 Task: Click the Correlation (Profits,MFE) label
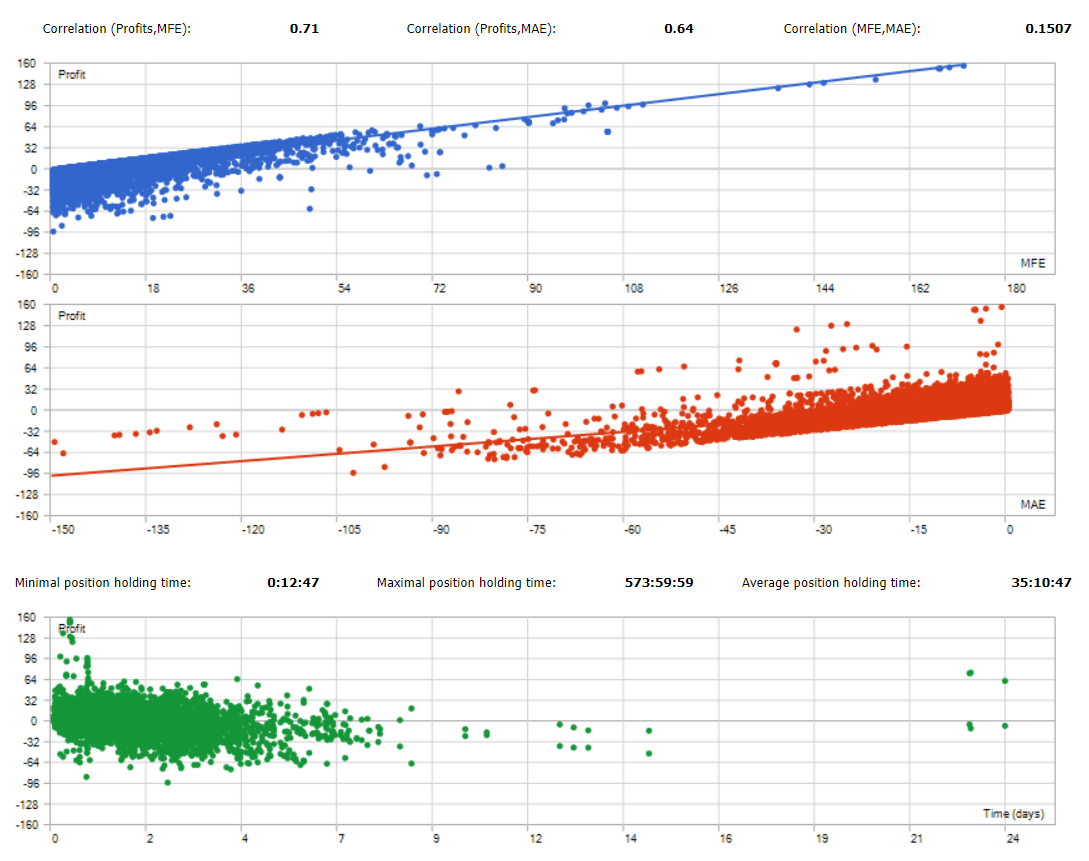(x=116, y=29)
